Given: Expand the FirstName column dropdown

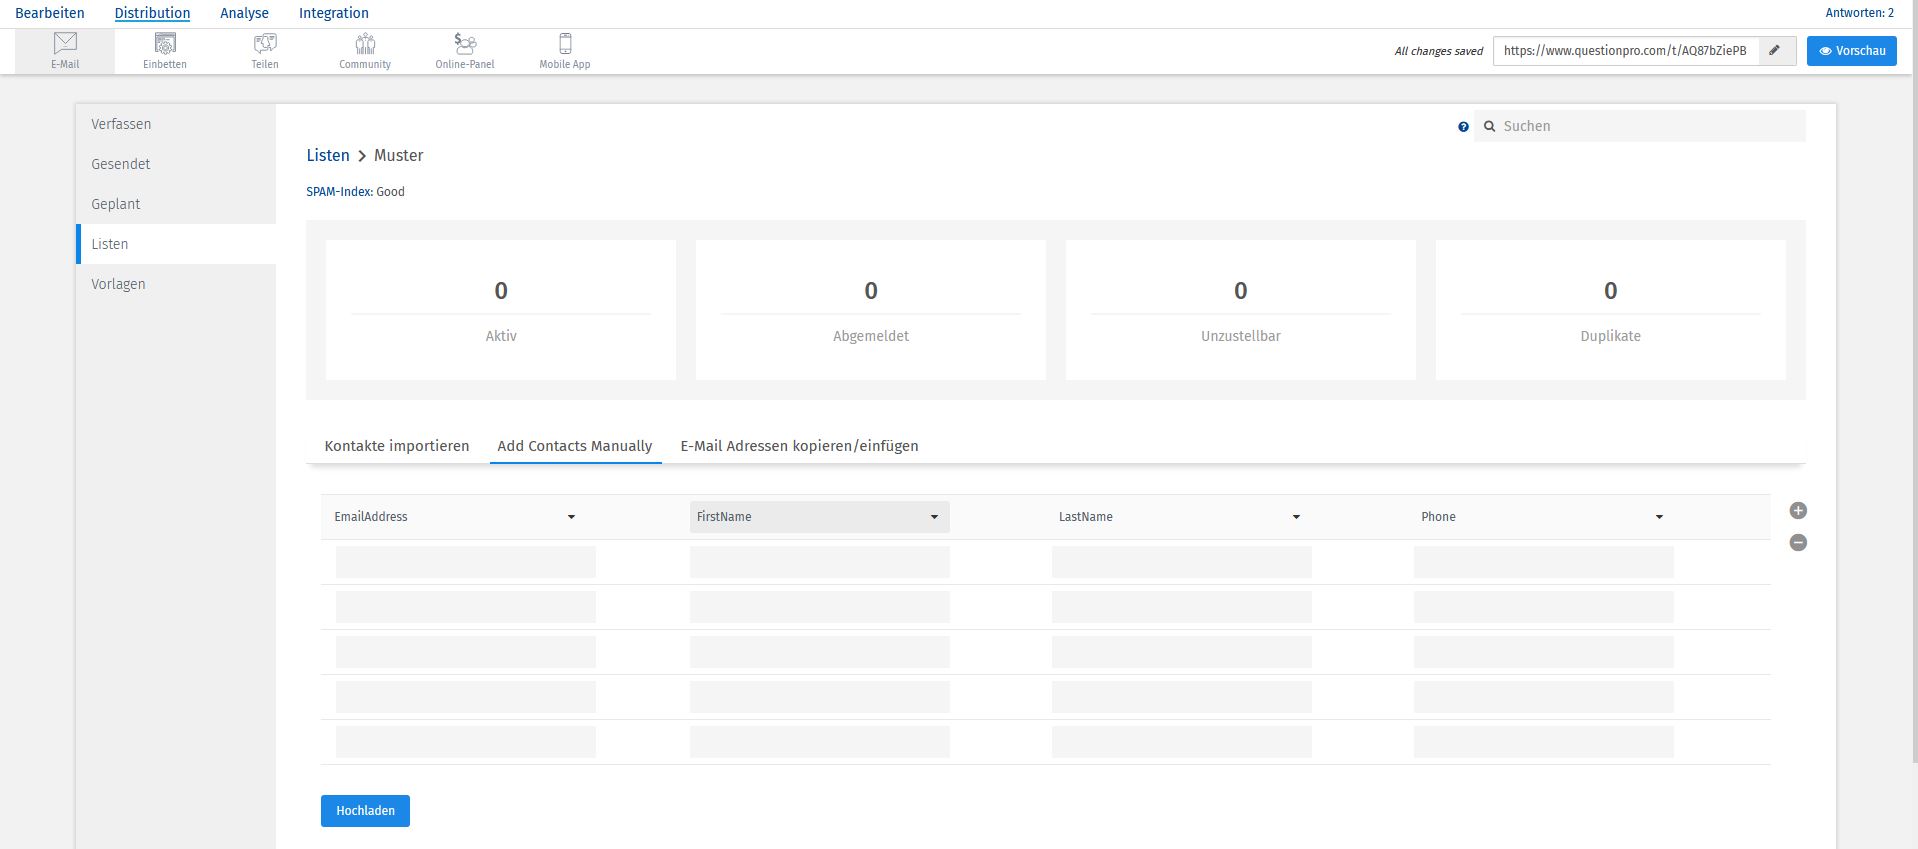Looking at the screenshot, I should [934, 517].
